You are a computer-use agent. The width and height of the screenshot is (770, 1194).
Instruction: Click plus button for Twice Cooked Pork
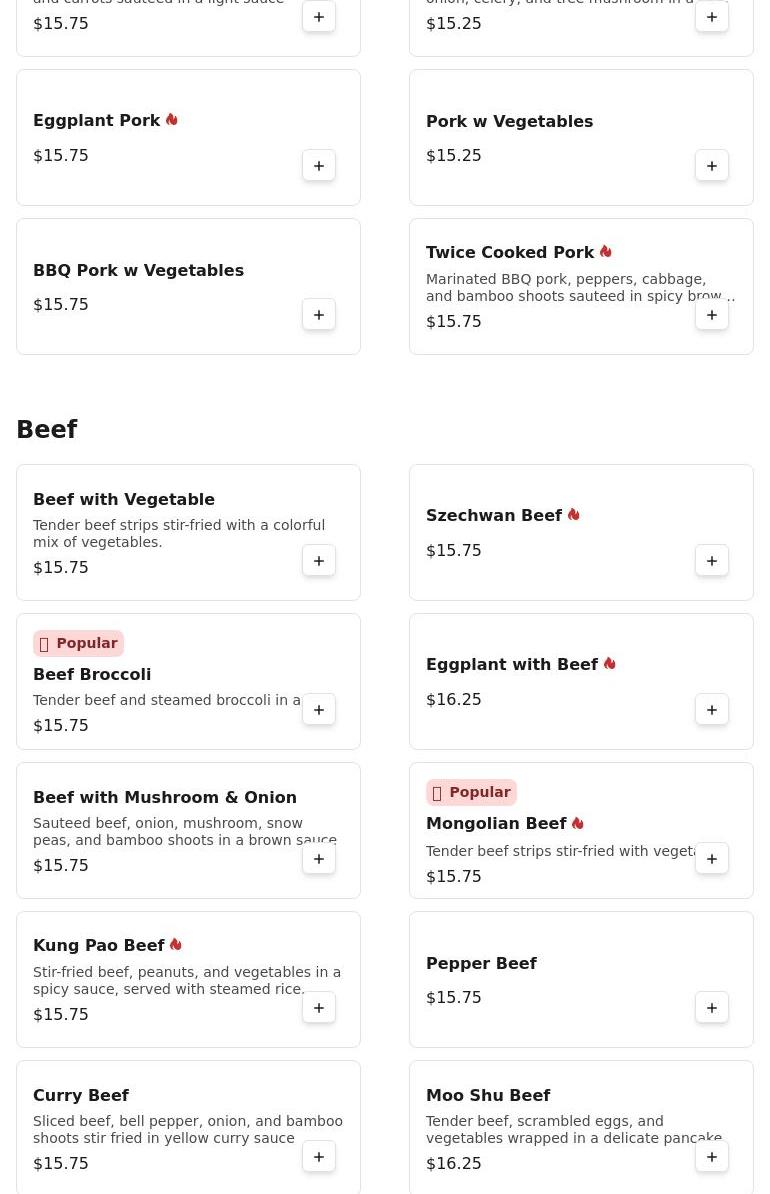pyautogui.click(x=712, y=315)
